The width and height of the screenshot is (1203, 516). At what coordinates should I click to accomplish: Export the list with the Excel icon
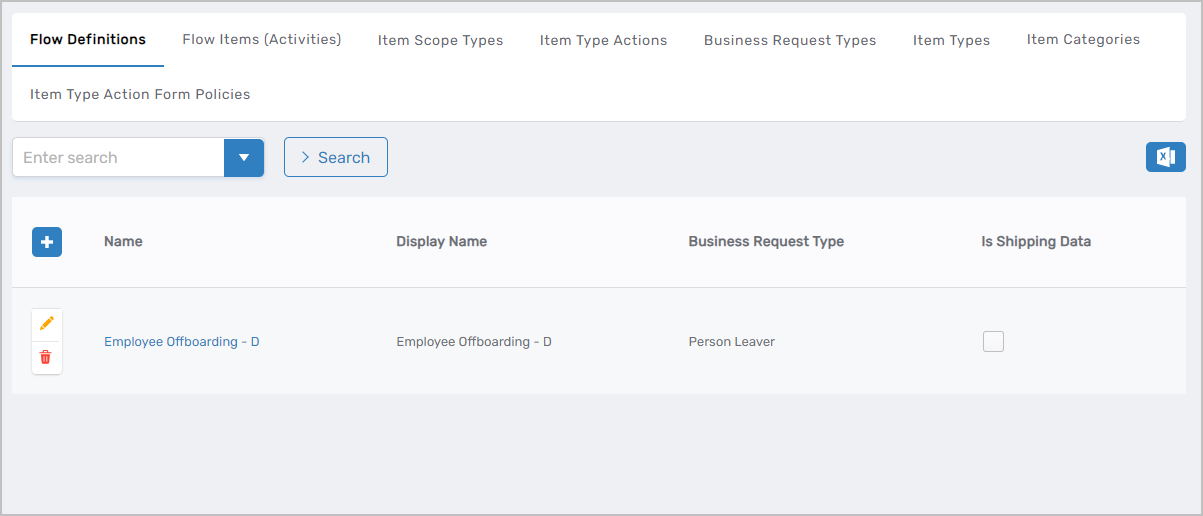coord(1165,157)
